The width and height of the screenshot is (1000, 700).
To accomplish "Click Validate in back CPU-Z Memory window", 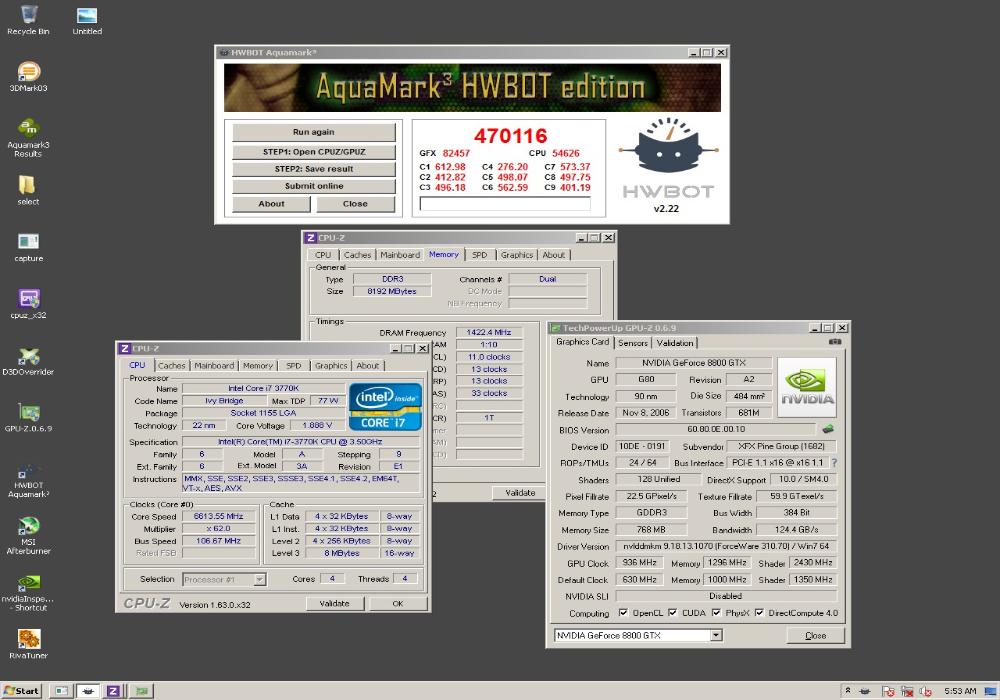I will [520, 493].
